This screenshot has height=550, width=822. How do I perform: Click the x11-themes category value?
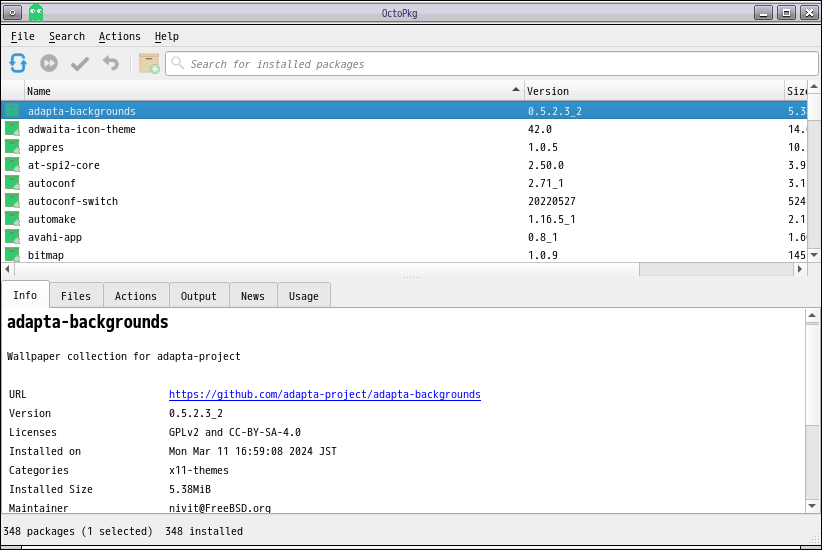tap(199, 470)
